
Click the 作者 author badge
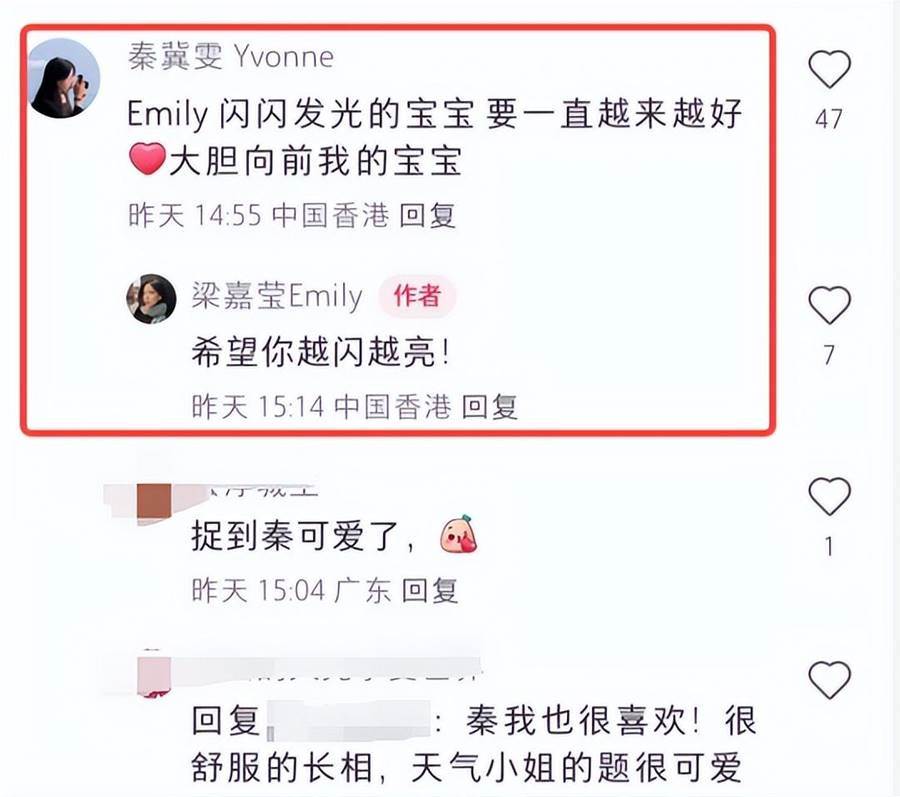coord(417,296)
